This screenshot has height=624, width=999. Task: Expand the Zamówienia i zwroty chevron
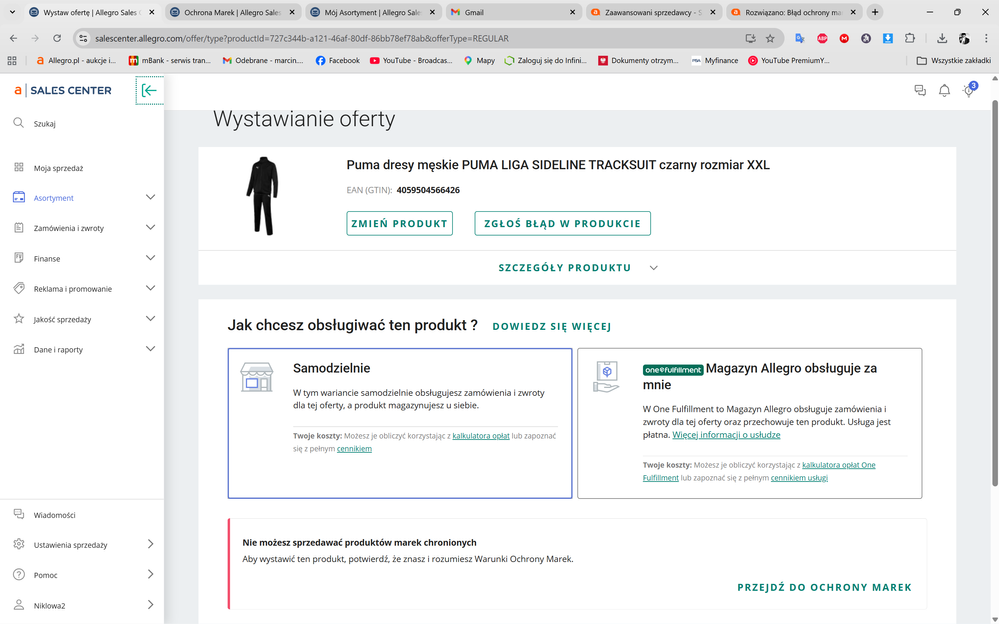pyautogui.click(x=150, y=228)
